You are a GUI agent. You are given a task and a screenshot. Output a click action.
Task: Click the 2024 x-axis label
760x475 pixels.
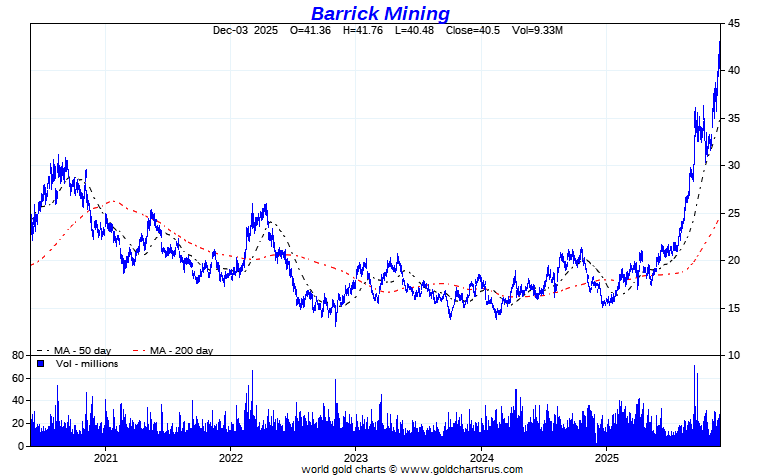pos(481,458)
